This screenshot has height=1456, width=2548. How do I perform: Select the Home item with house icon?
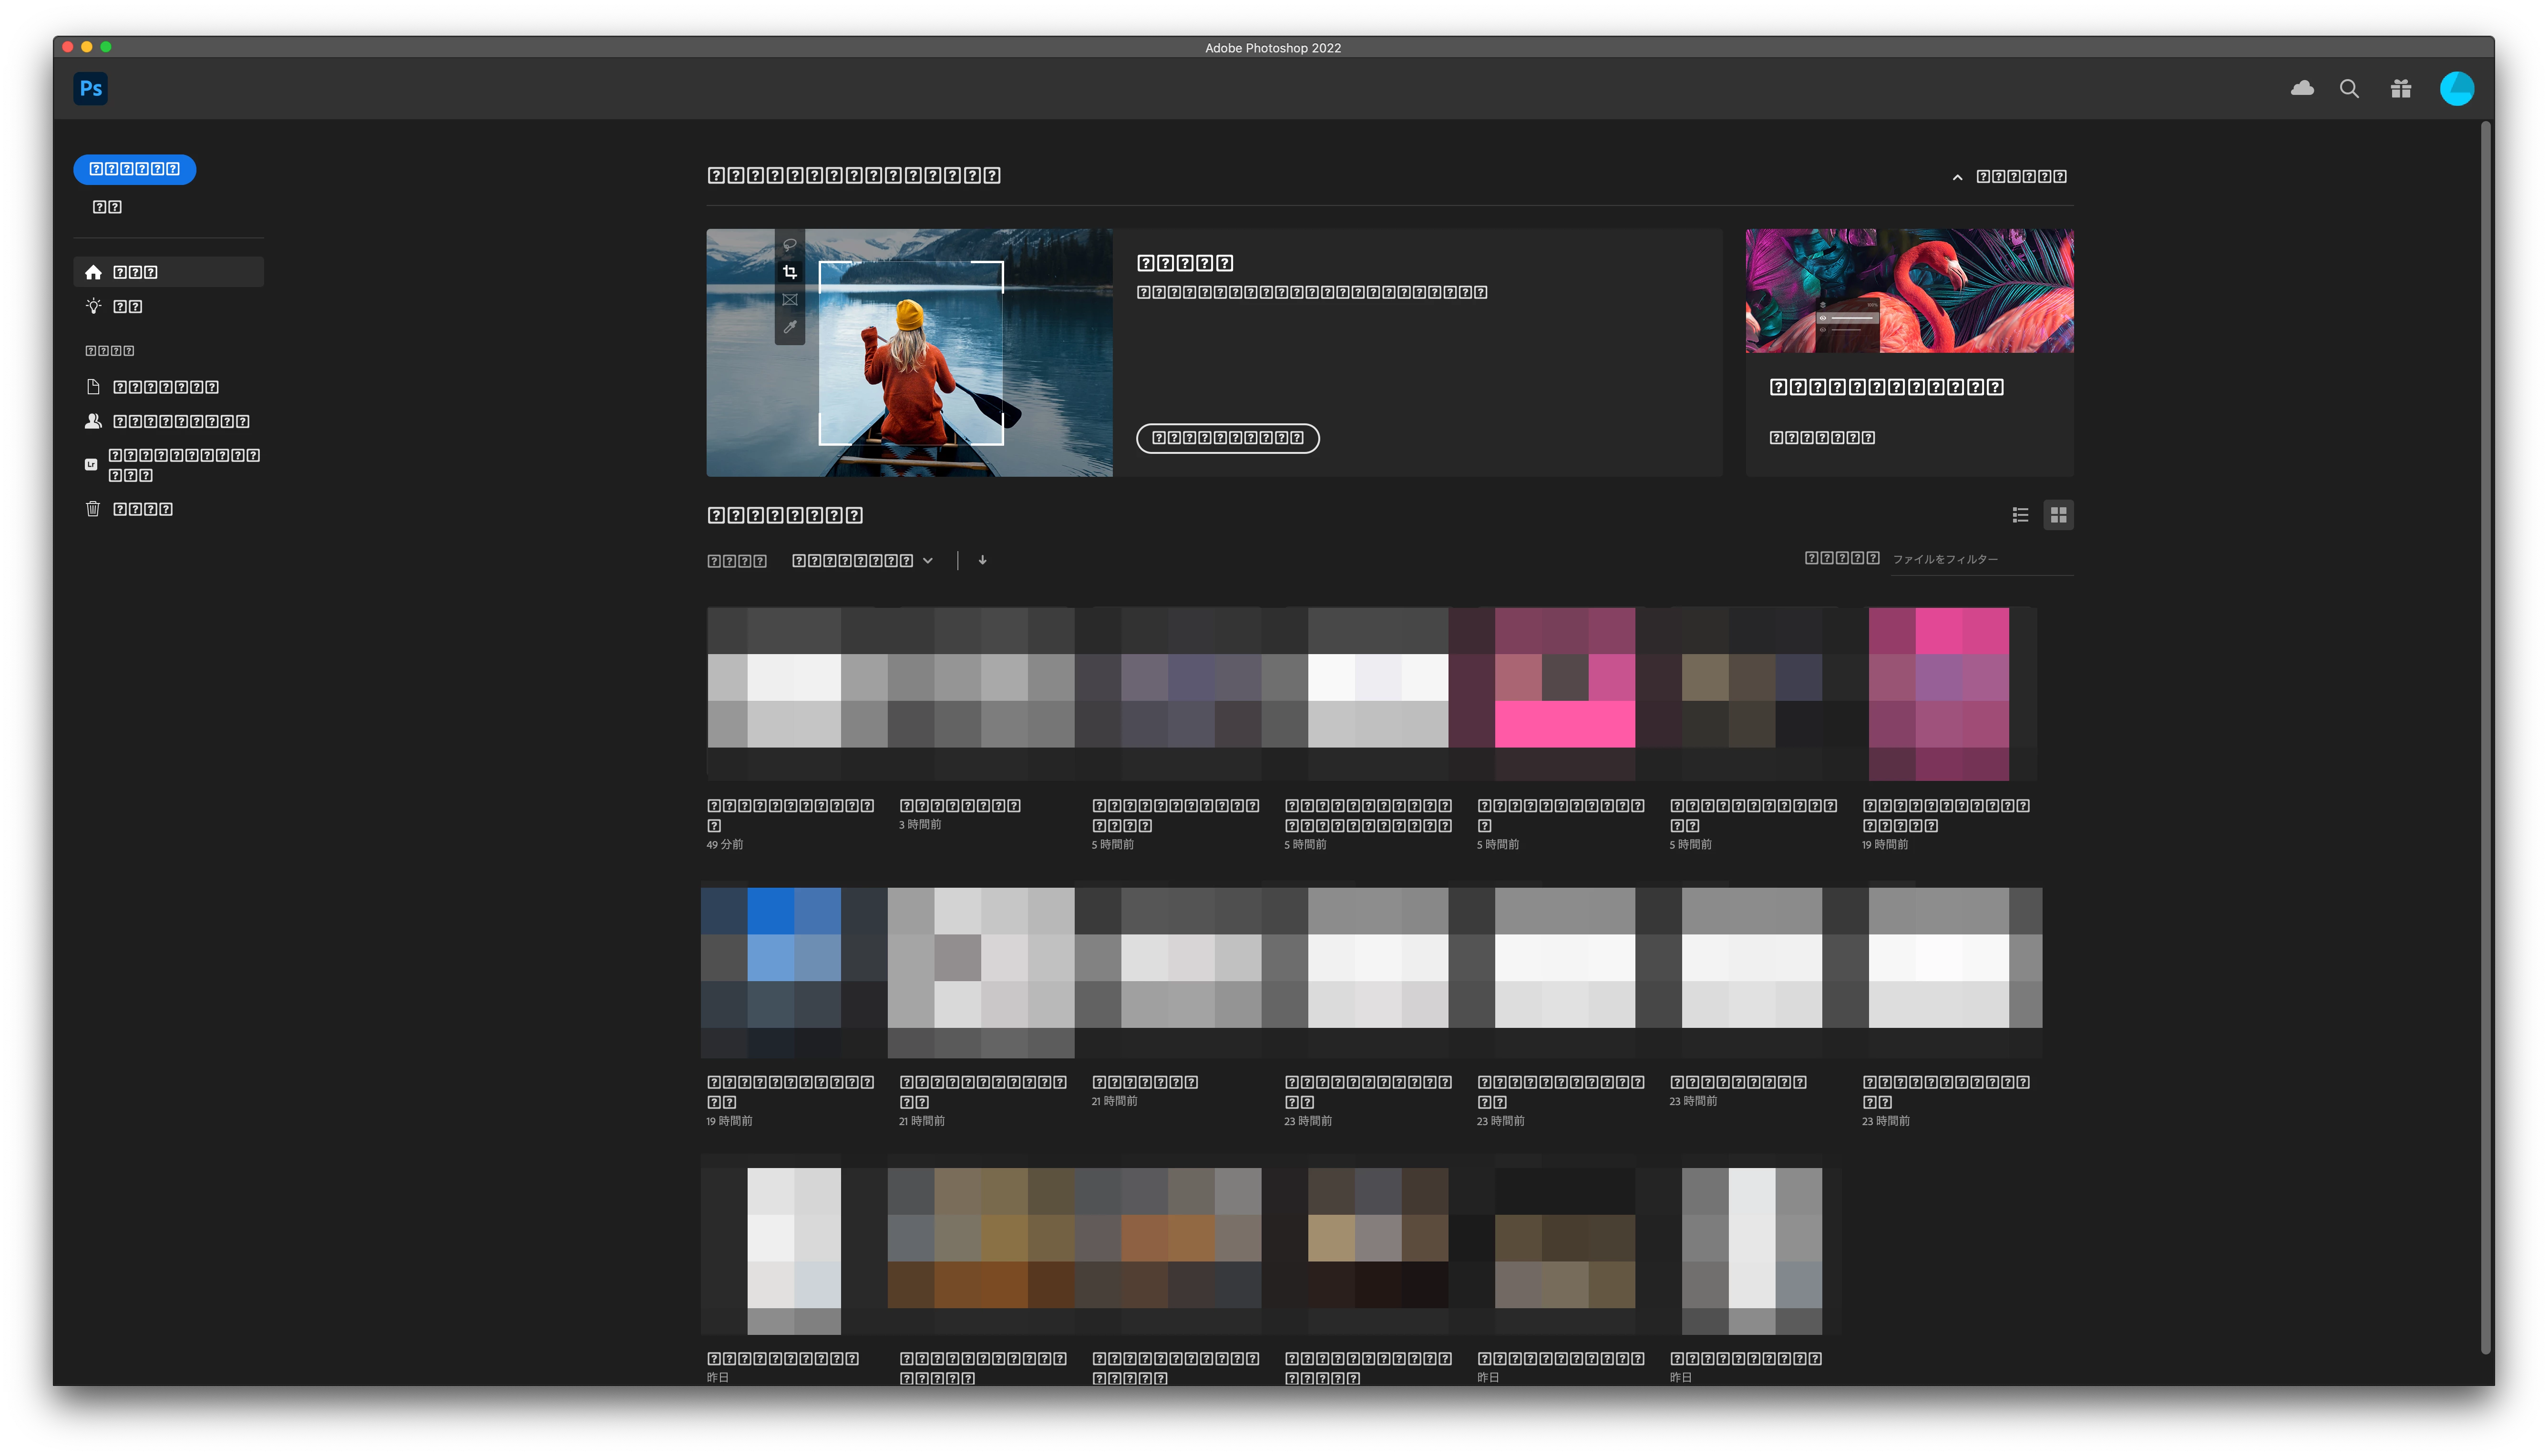click(x=134, y=272)
